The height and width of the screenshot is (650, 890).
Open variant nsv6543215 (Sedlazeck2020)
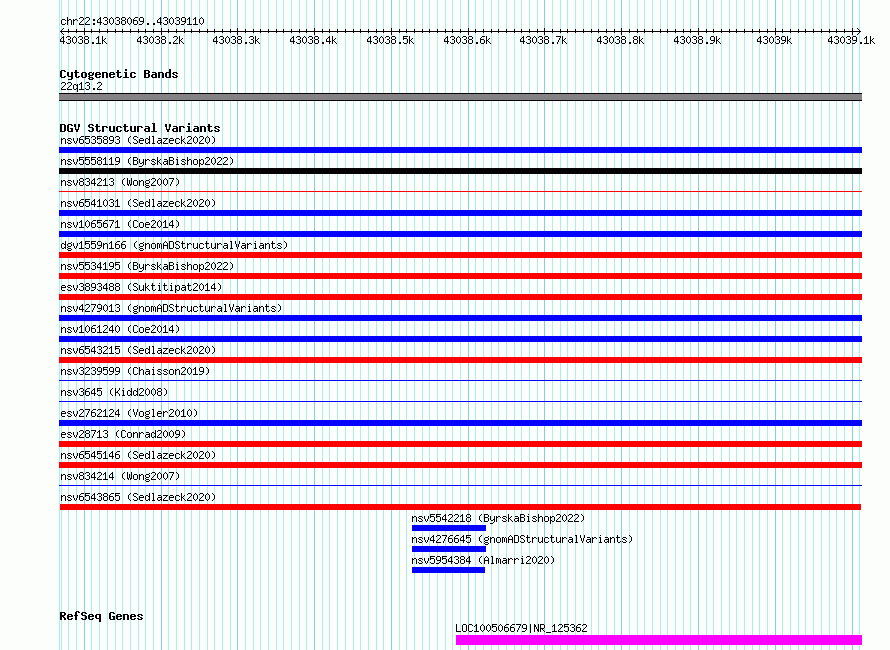(138, 350)
